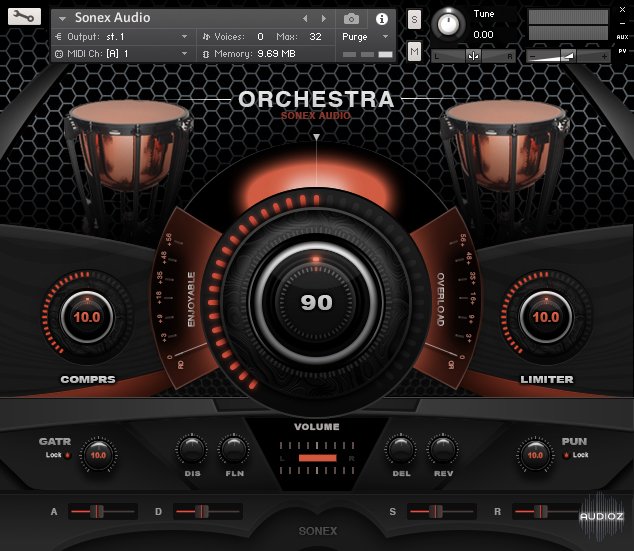Viewport: 634px width, 551px height.
Task: Click the FLN flanger knob
Action: [x=234, y=450]
